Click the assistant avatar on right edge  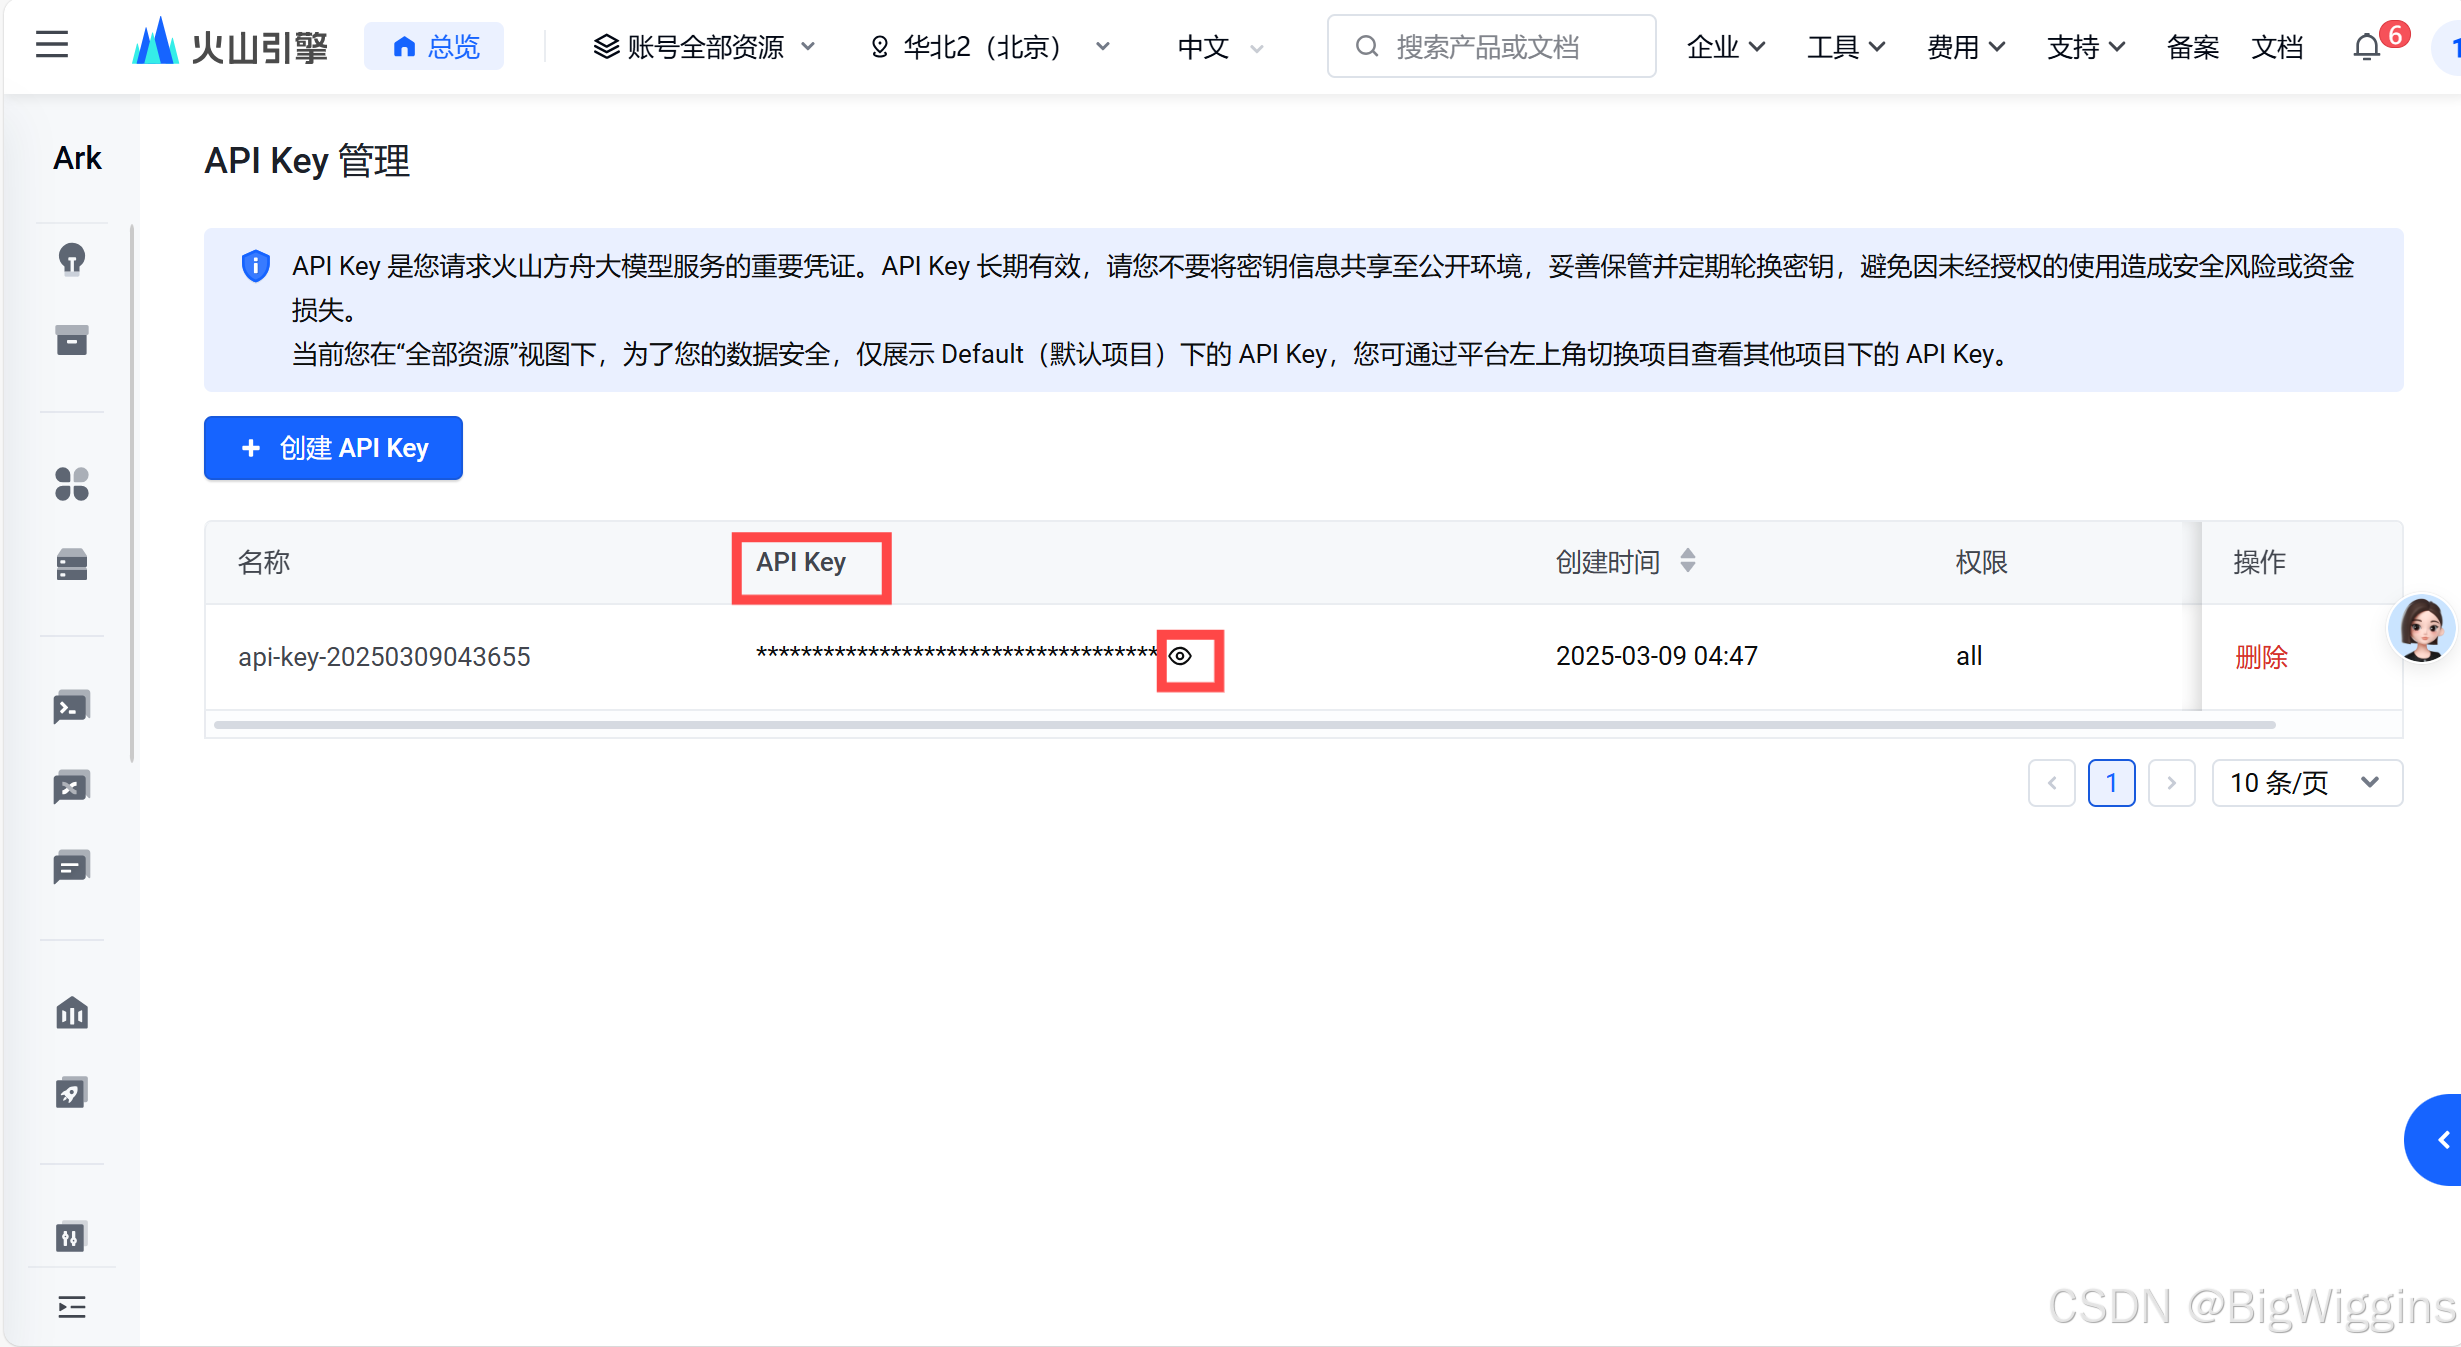click(2422, 628)
